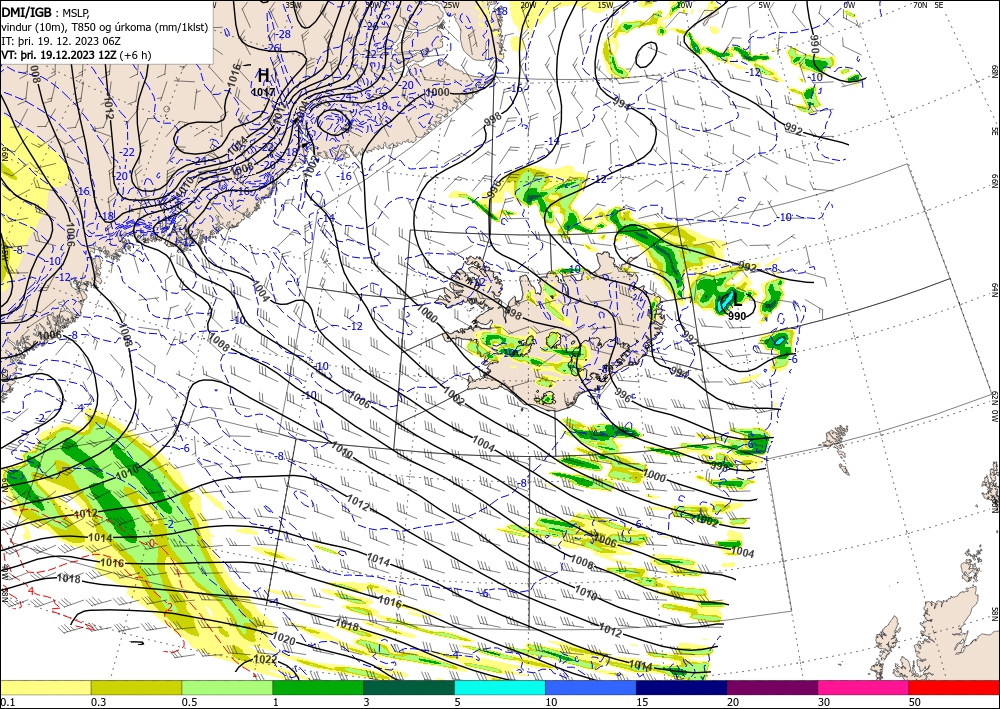
Task: Click the '0.1' legend scale value
Action: (7, 702)
